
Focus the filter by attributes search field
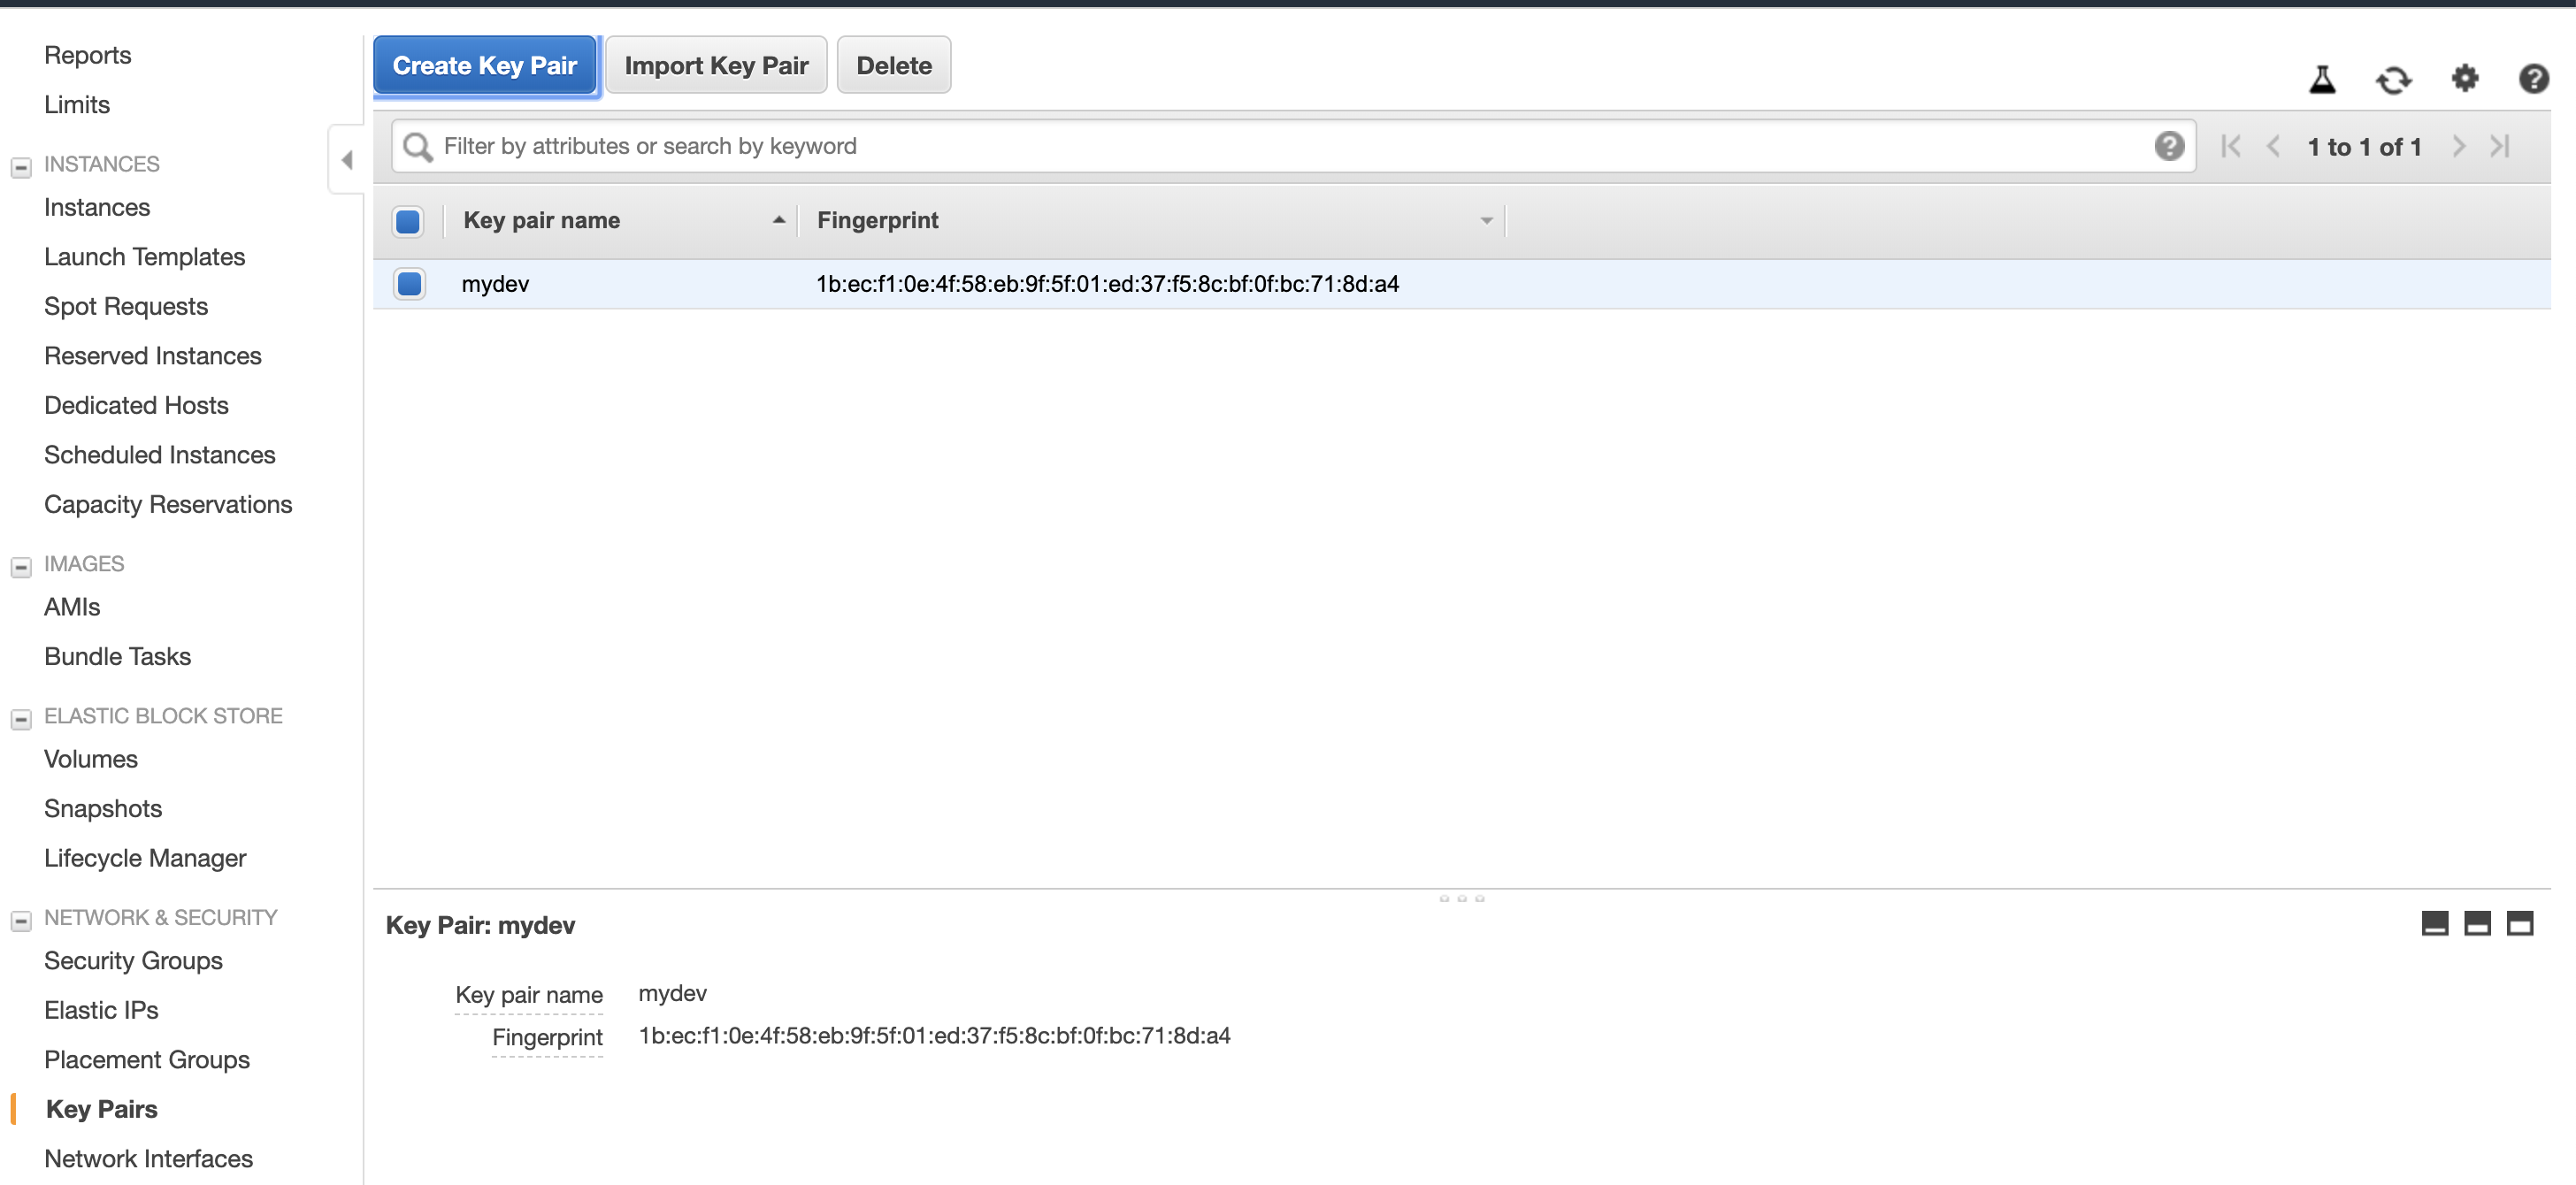[1293, 146]
